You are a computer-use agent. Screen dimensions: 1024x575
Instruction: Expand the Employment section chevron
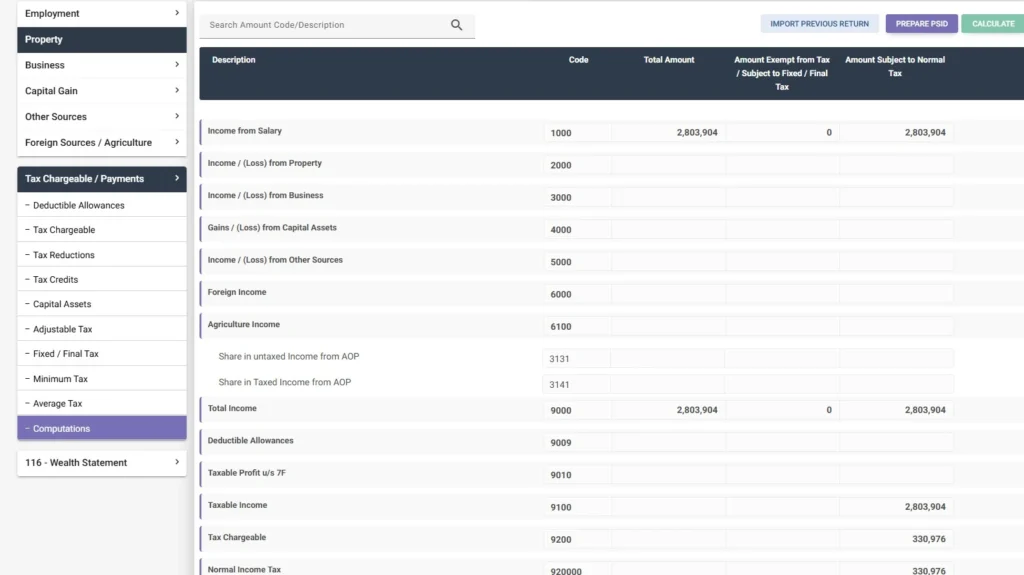point(177,13)
